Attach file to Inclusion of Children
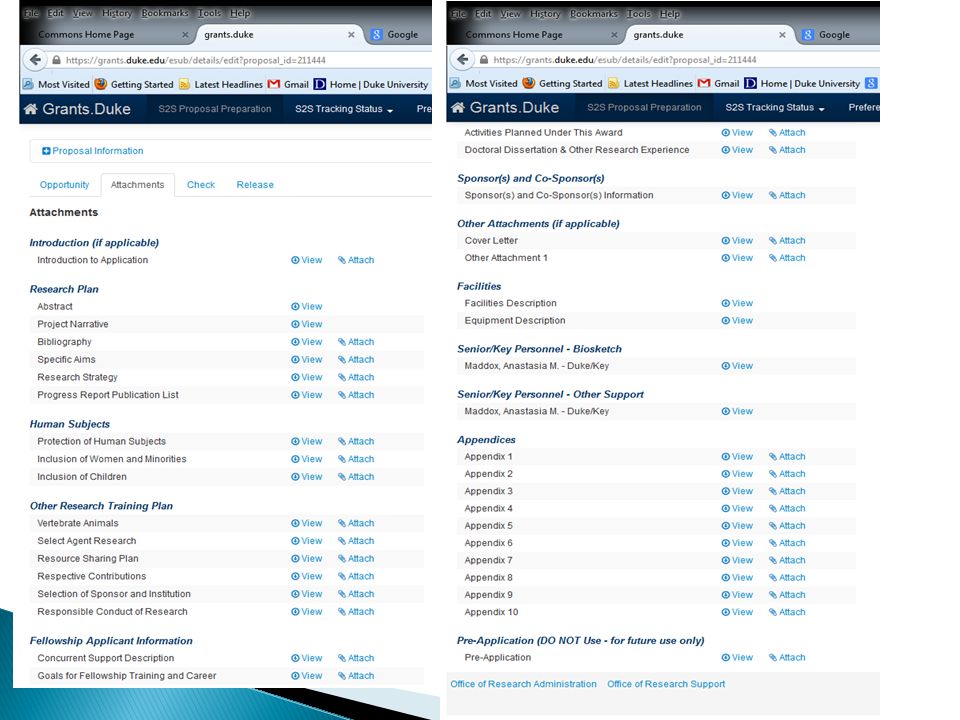Image resolution: width=960 pixels, height=720 pixels. (356, 477)
